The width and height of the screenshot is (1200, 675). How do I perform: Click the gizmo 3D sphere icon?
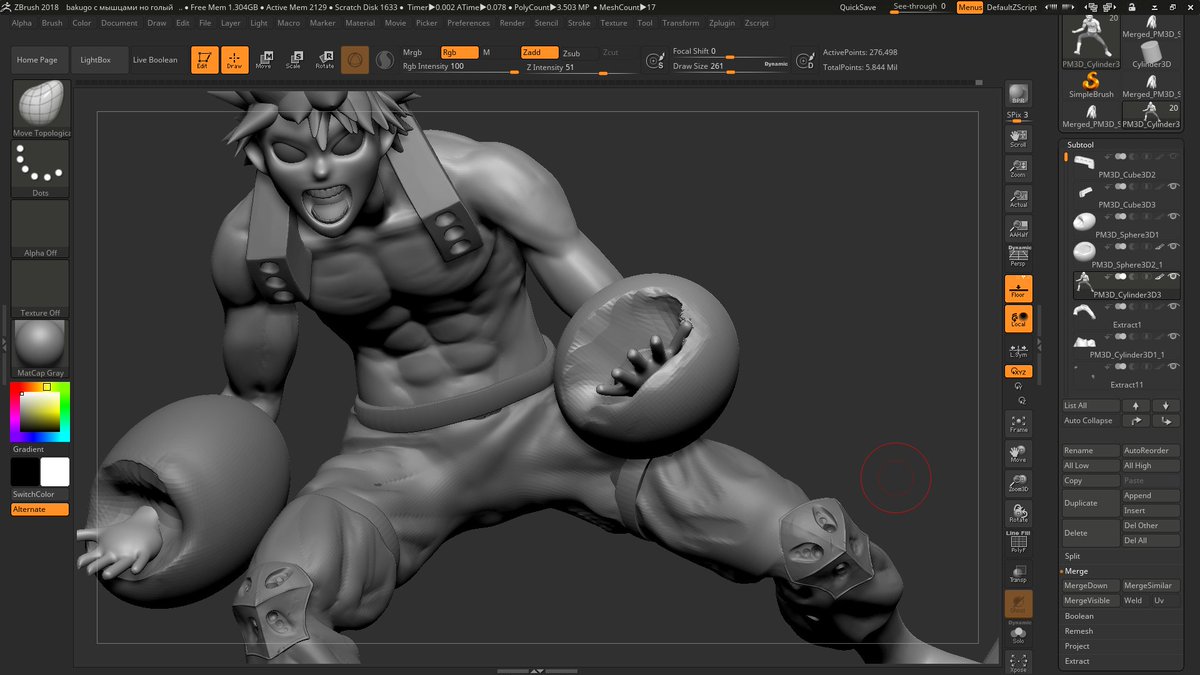tap(355, 60)
